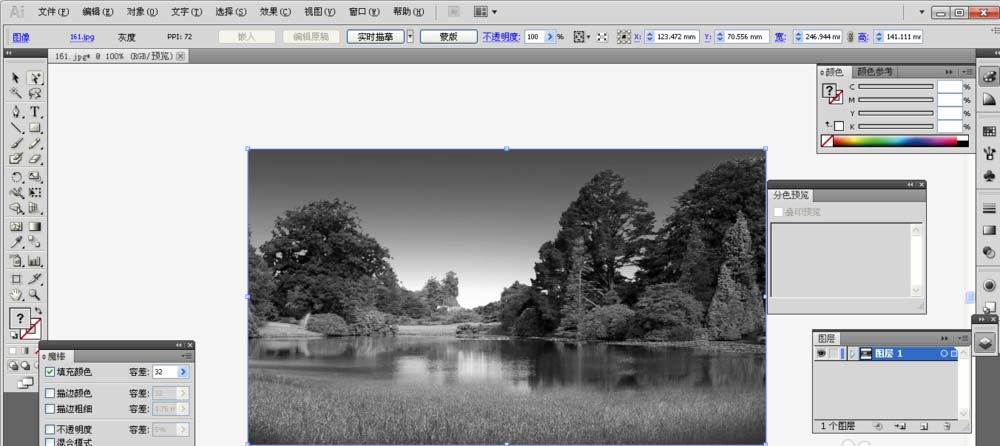Pick a color from the spectrum bar
Image resolution: width=1000 pixels, height=446 pixels.
tap(895, 141)
